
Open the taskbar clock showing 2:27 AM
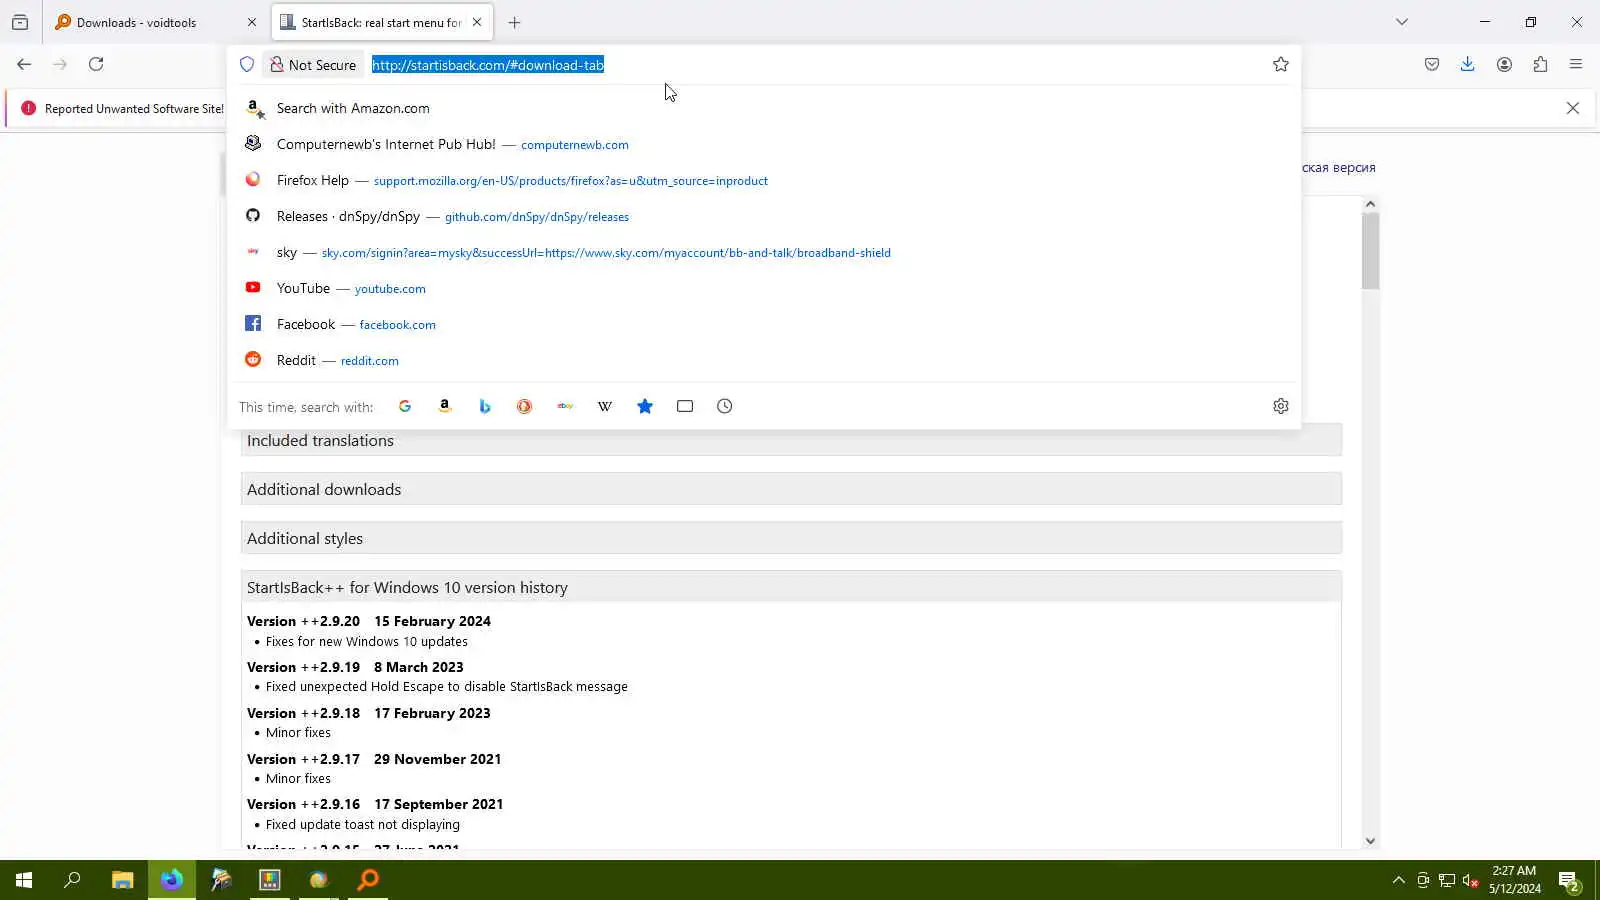(1514, 880)
